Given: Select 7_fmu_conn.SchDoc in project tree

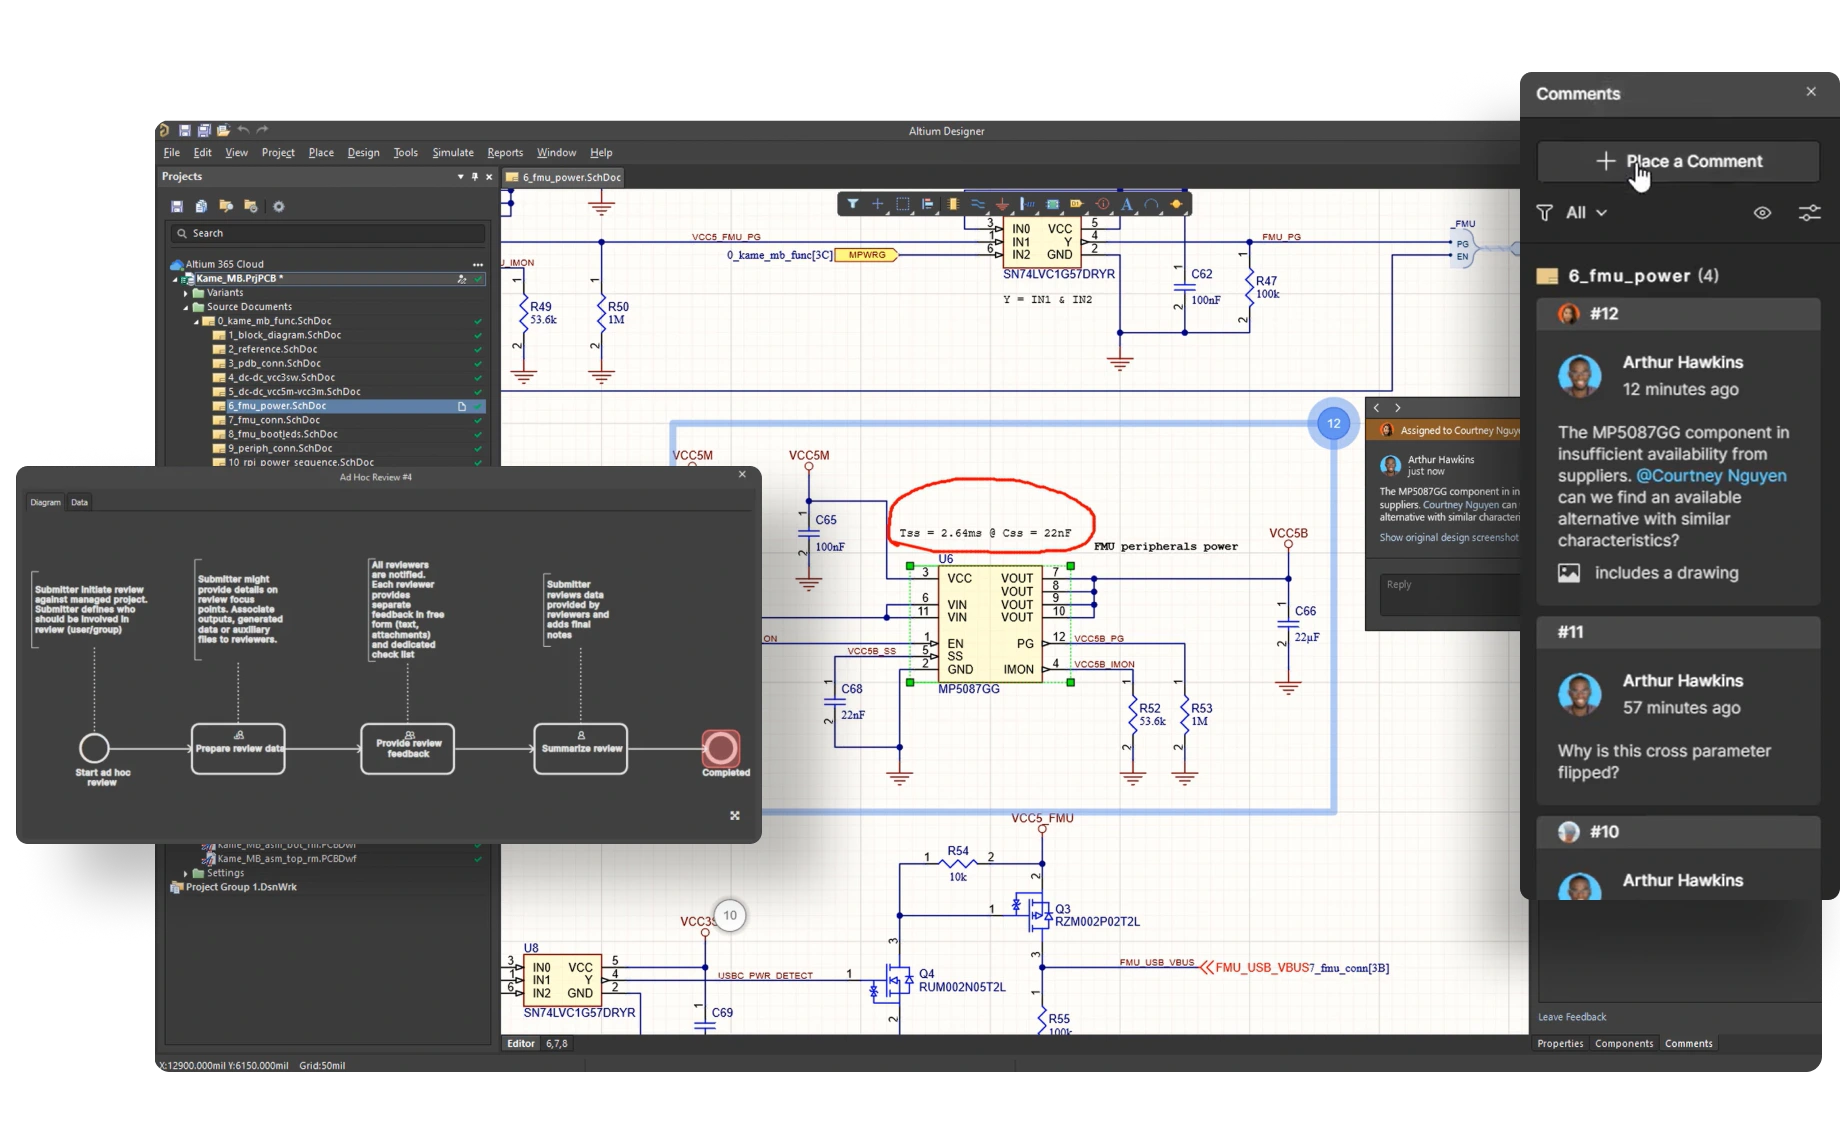Looking at the screenshot, I should click(274, 420).
